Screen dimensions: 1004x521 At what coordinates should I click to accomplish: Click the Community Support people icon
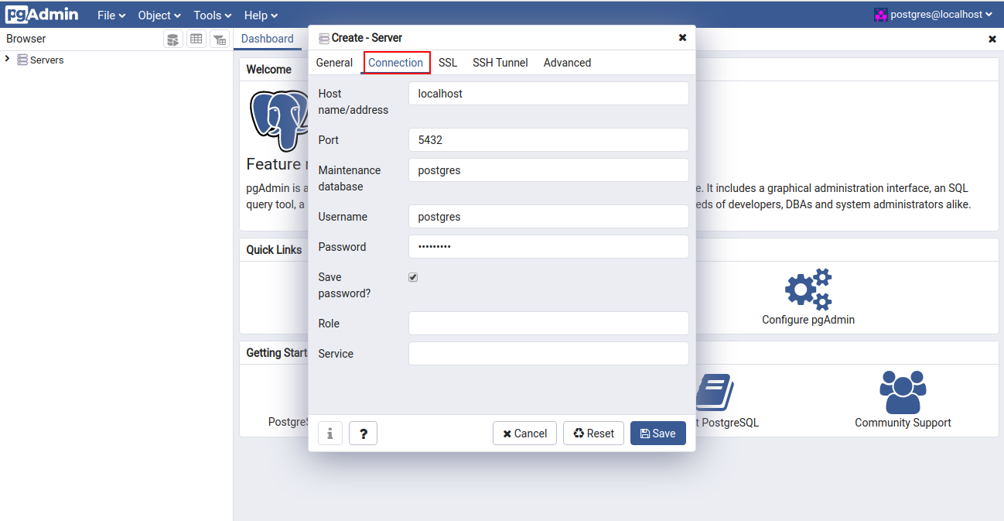click(x=902, y=392)
